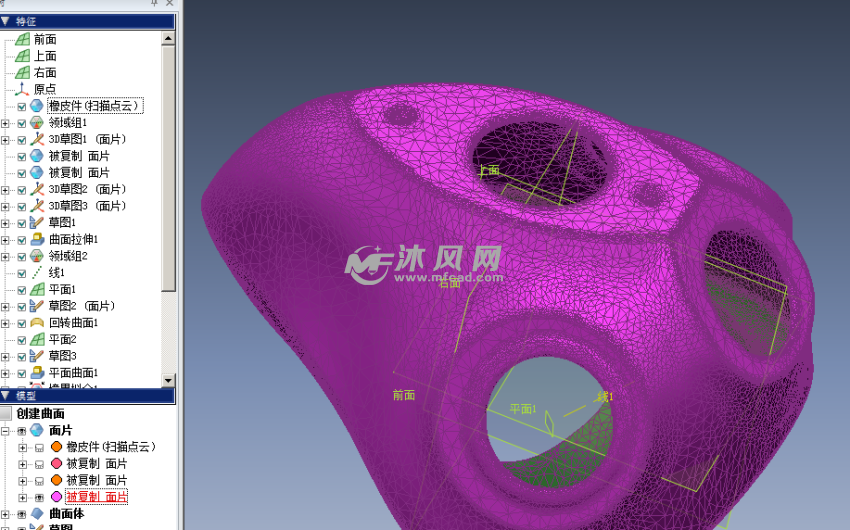Expand the 曲面体 model tree node

[x=6, y=513]
